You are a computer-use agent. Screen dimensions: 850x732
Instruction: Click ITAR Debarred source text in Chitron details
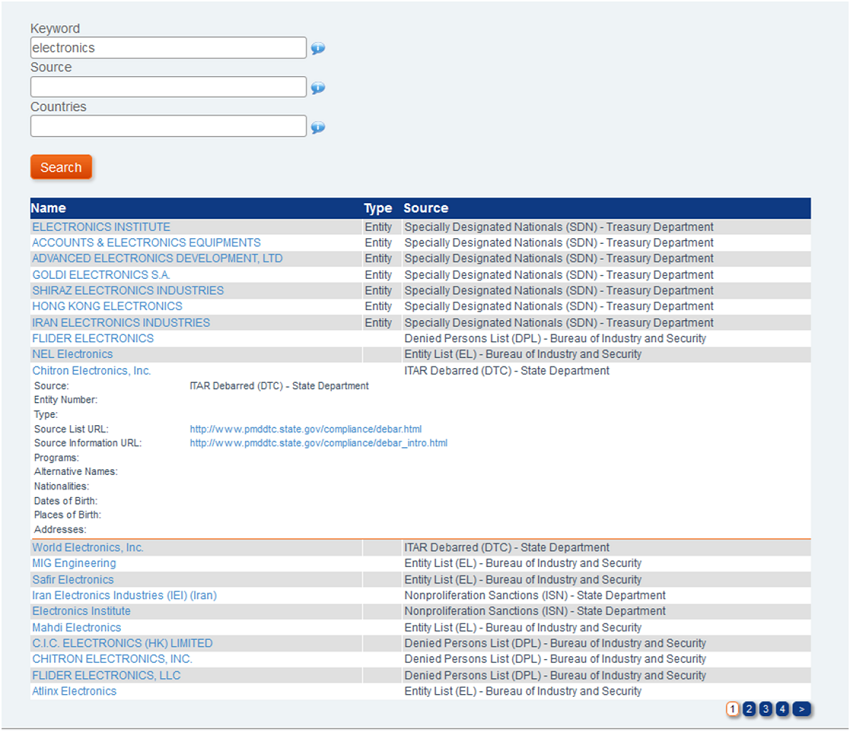tap(279, 386)
